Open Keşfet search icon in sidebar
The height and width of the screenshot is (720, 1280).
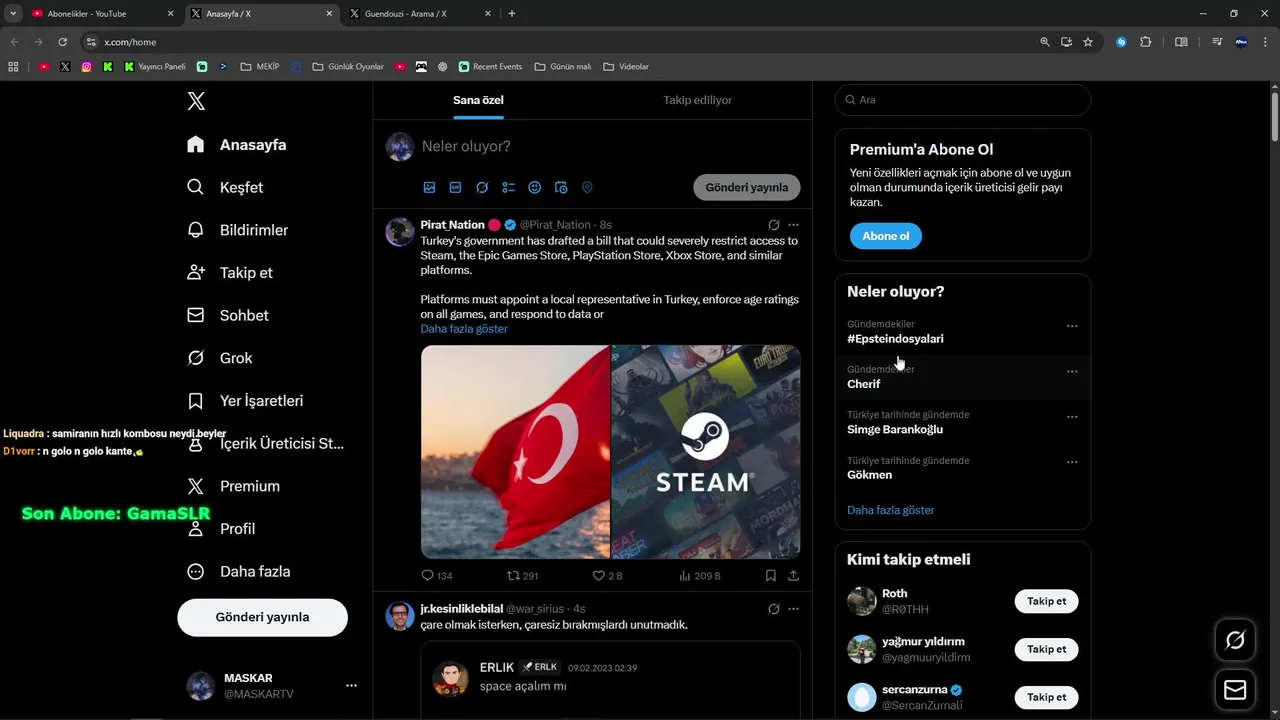196,187
